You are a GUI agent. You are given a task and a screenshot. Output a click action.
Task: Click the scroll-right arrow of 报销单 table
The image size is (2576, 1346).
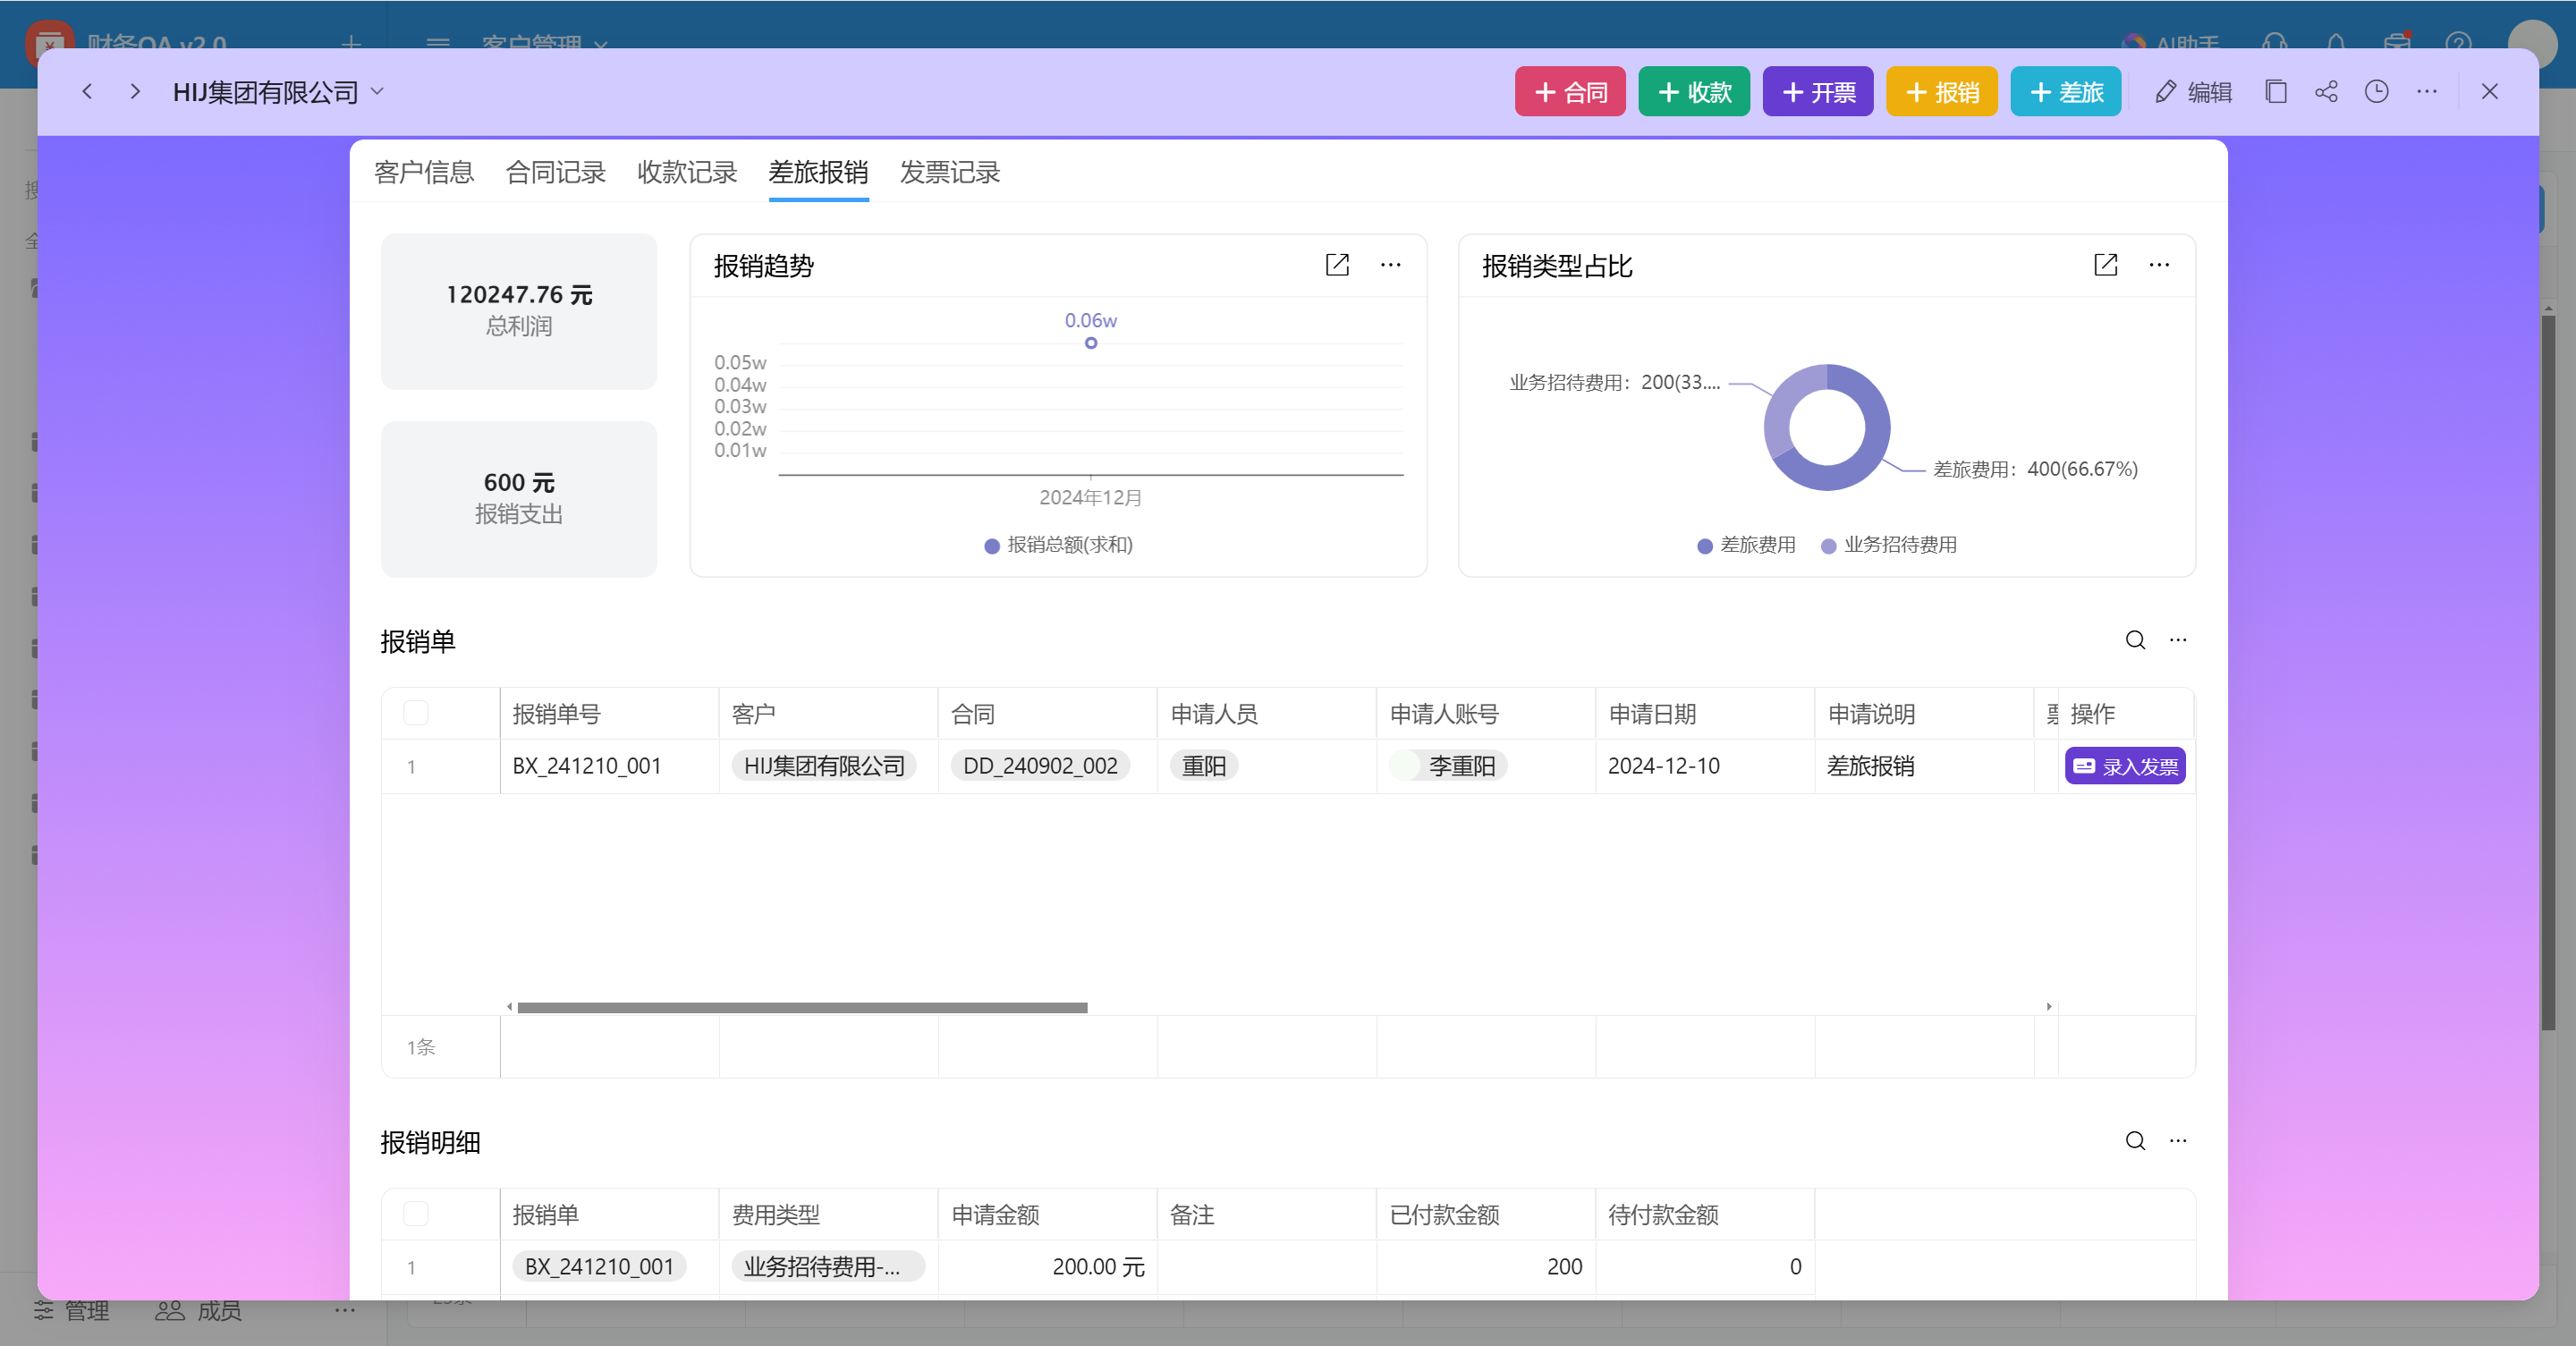(2049, 1007)
